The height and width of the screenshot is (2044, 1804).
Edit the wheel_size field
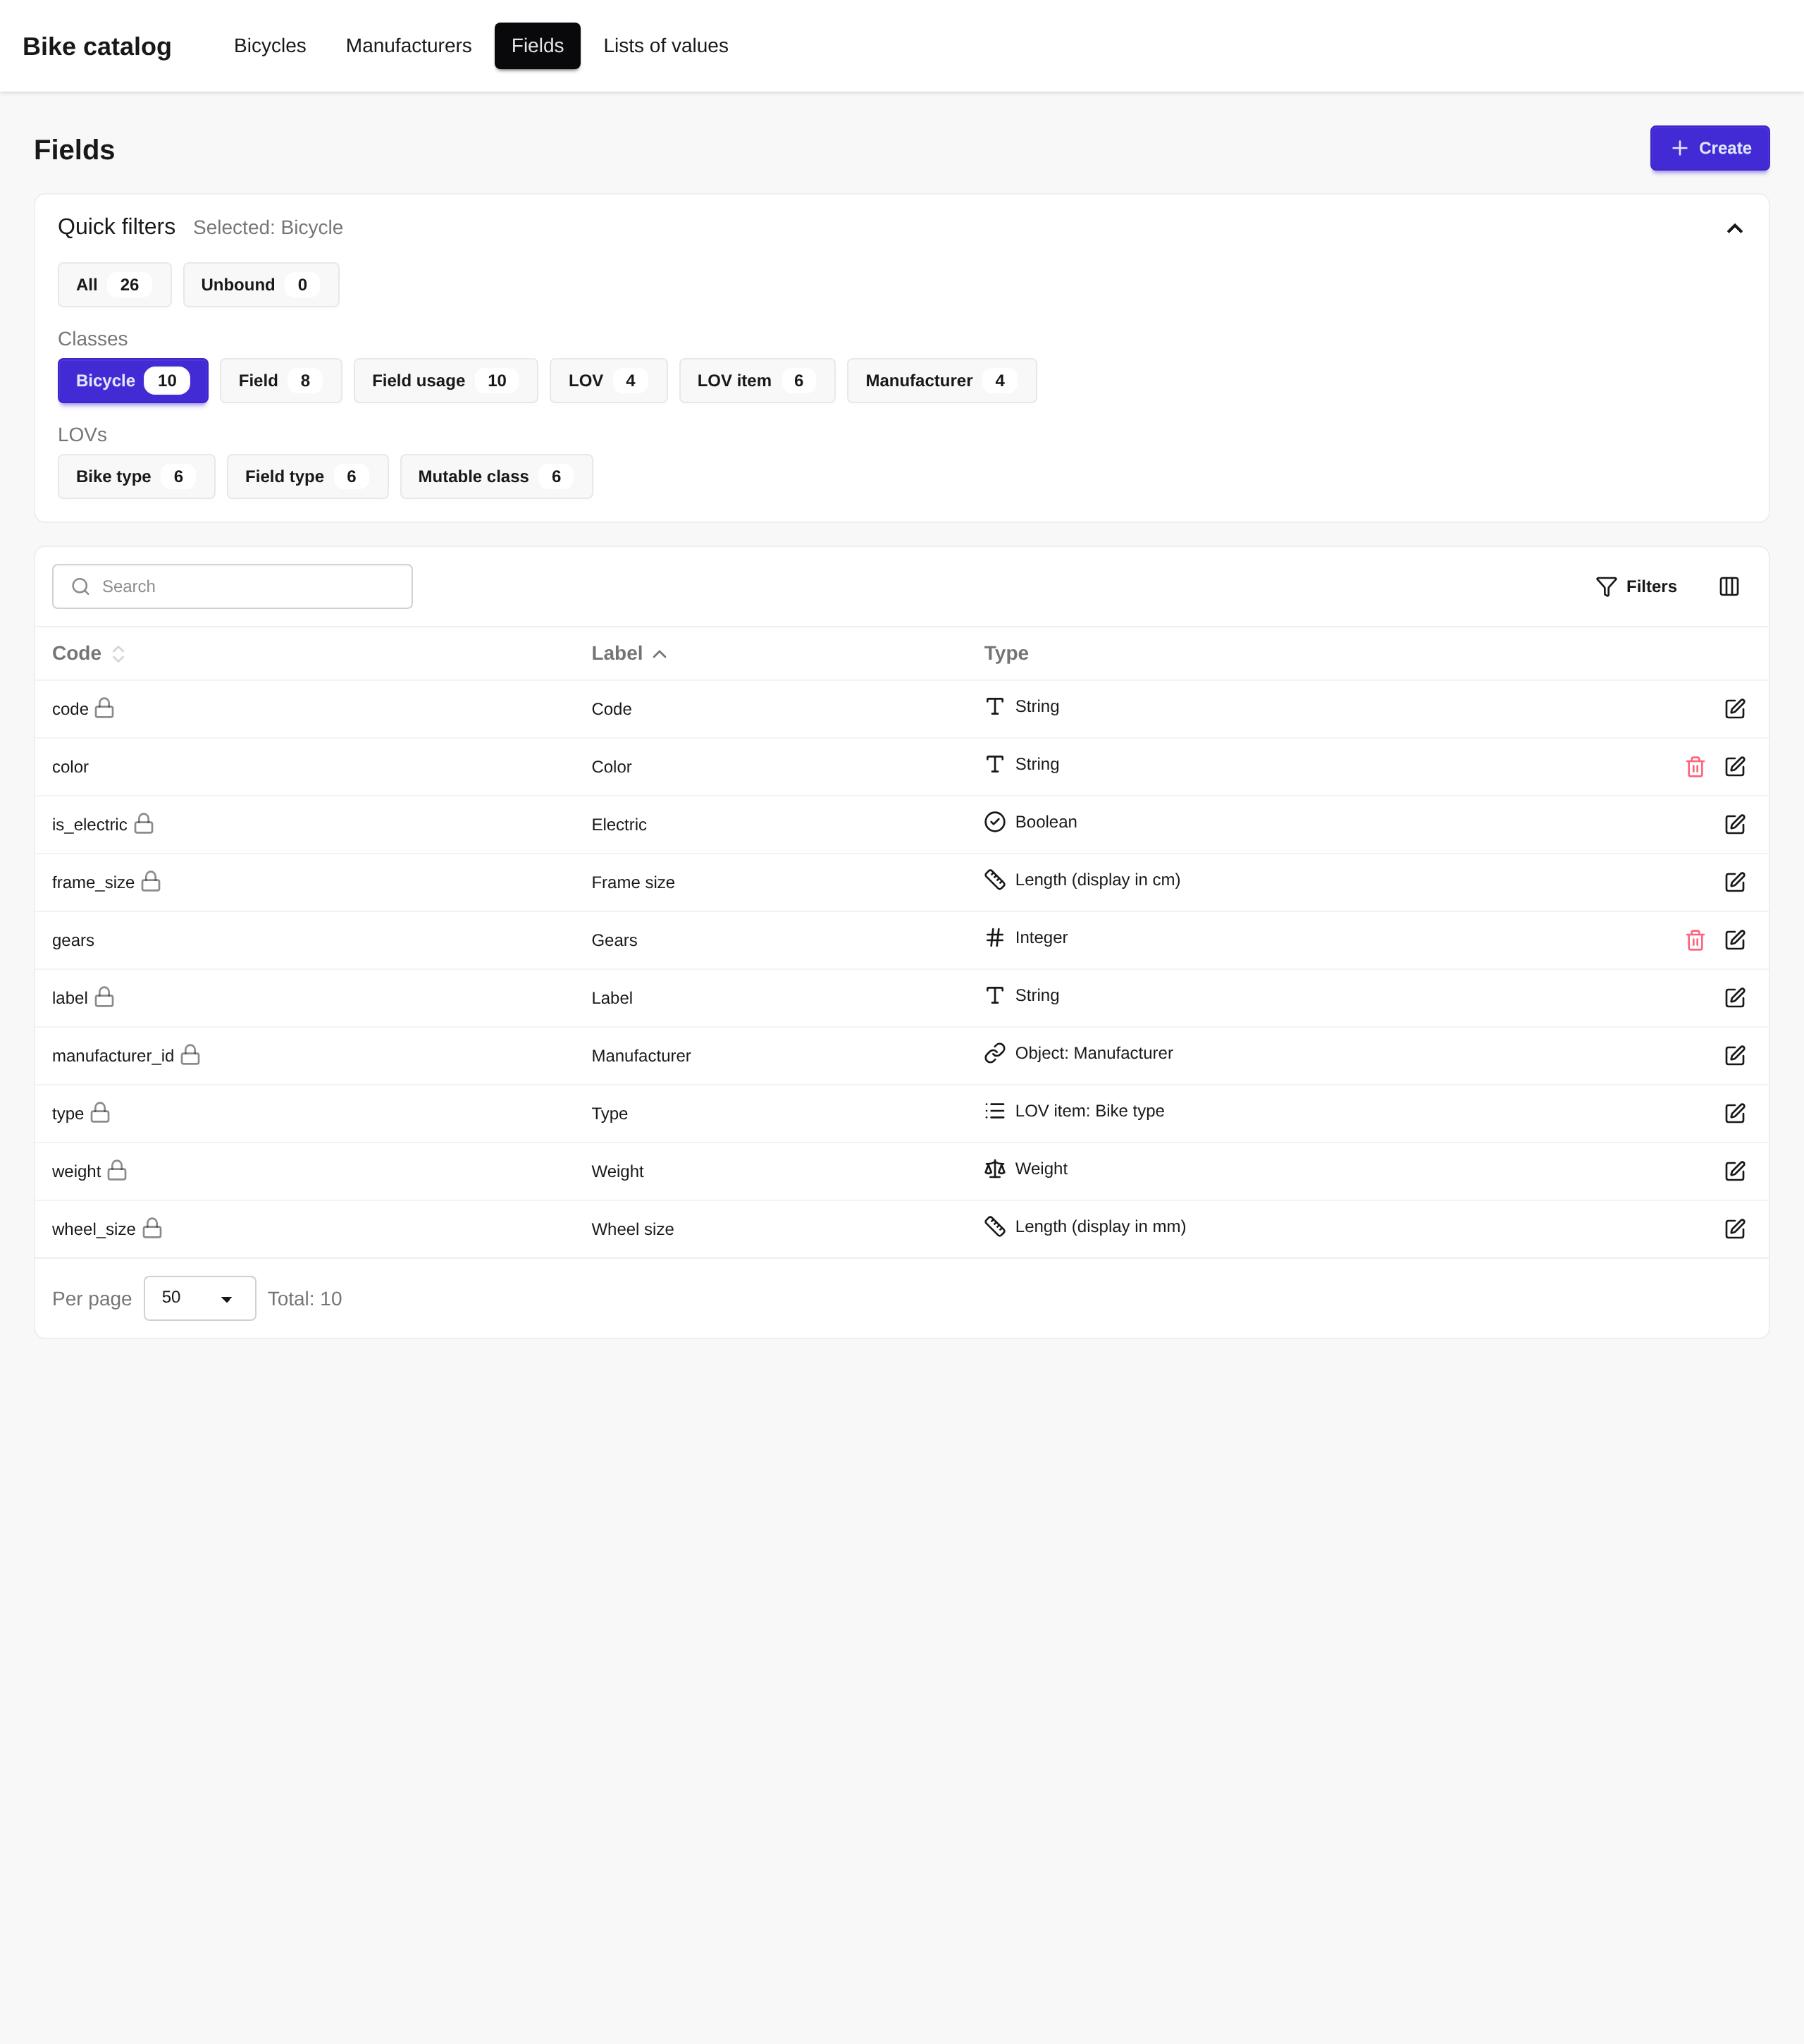point(1734,1229)
